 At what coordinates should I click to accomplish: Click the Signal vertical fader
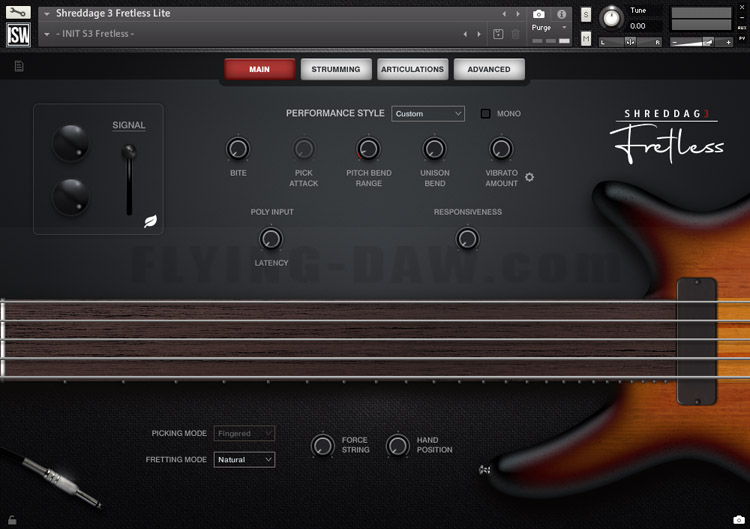tap(129, 179)
